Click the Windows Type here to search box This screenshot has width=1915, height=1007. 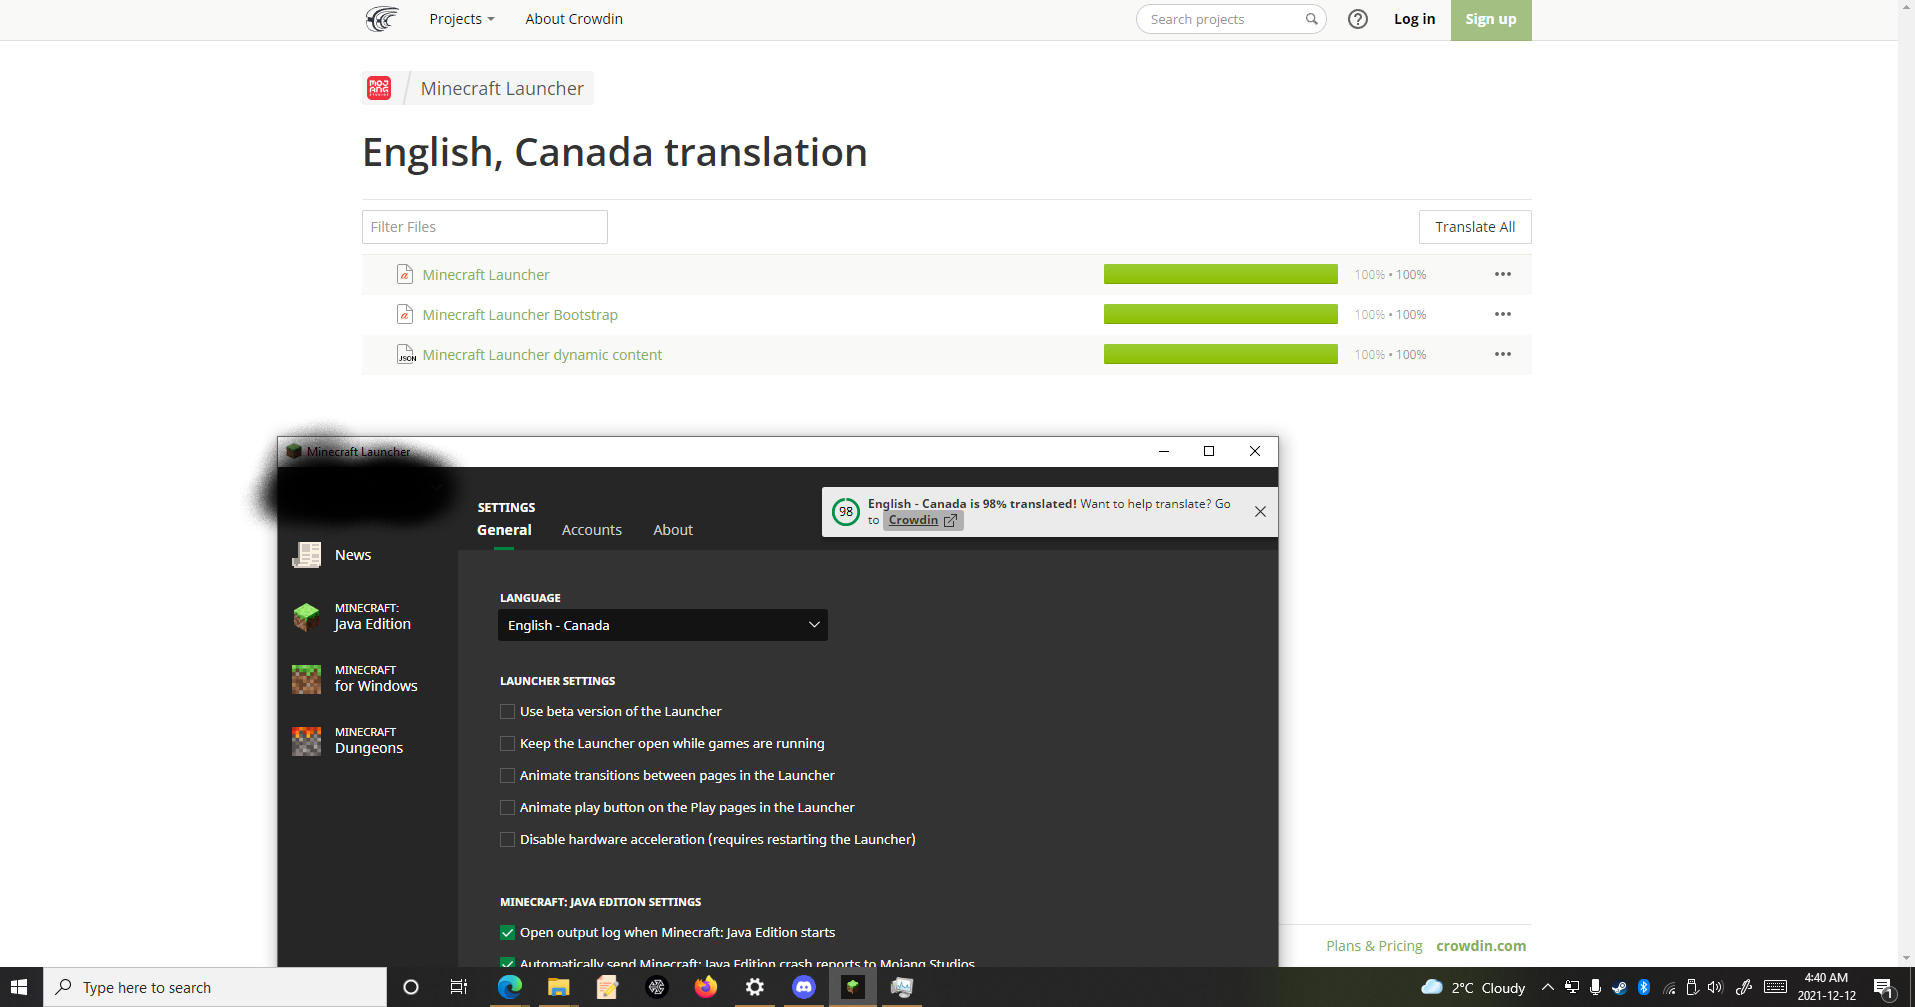coord(215,987)
